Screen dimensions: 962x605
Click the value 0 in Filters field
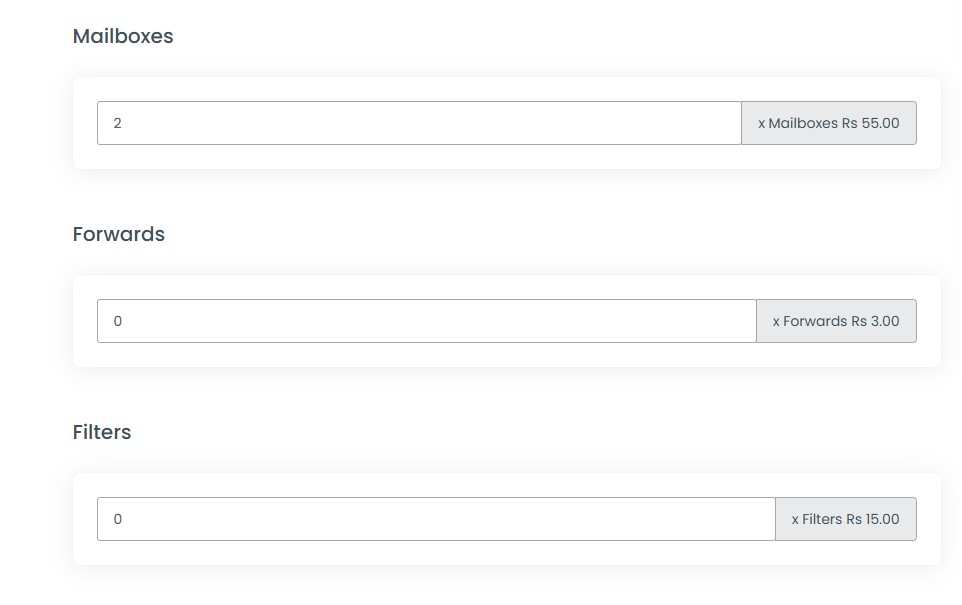click(118, 519)
